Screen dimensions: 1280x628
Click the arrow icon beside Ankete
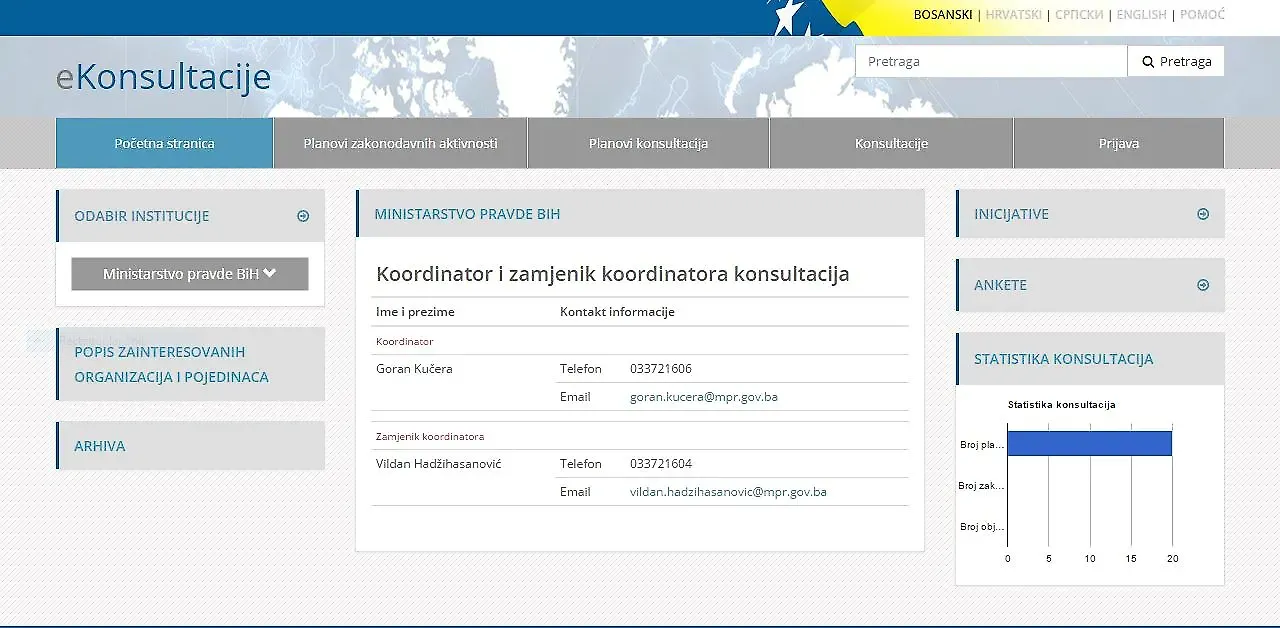pyautogui.click(x=1203, y=285)
